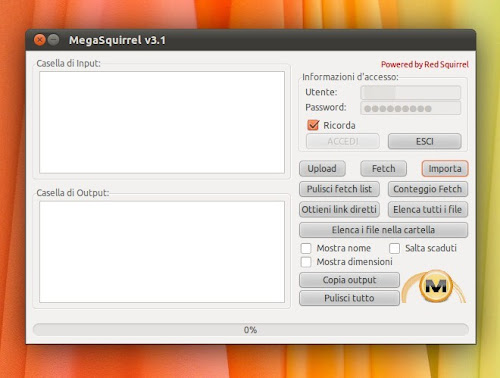Click the Copia output button

point(349,280)
